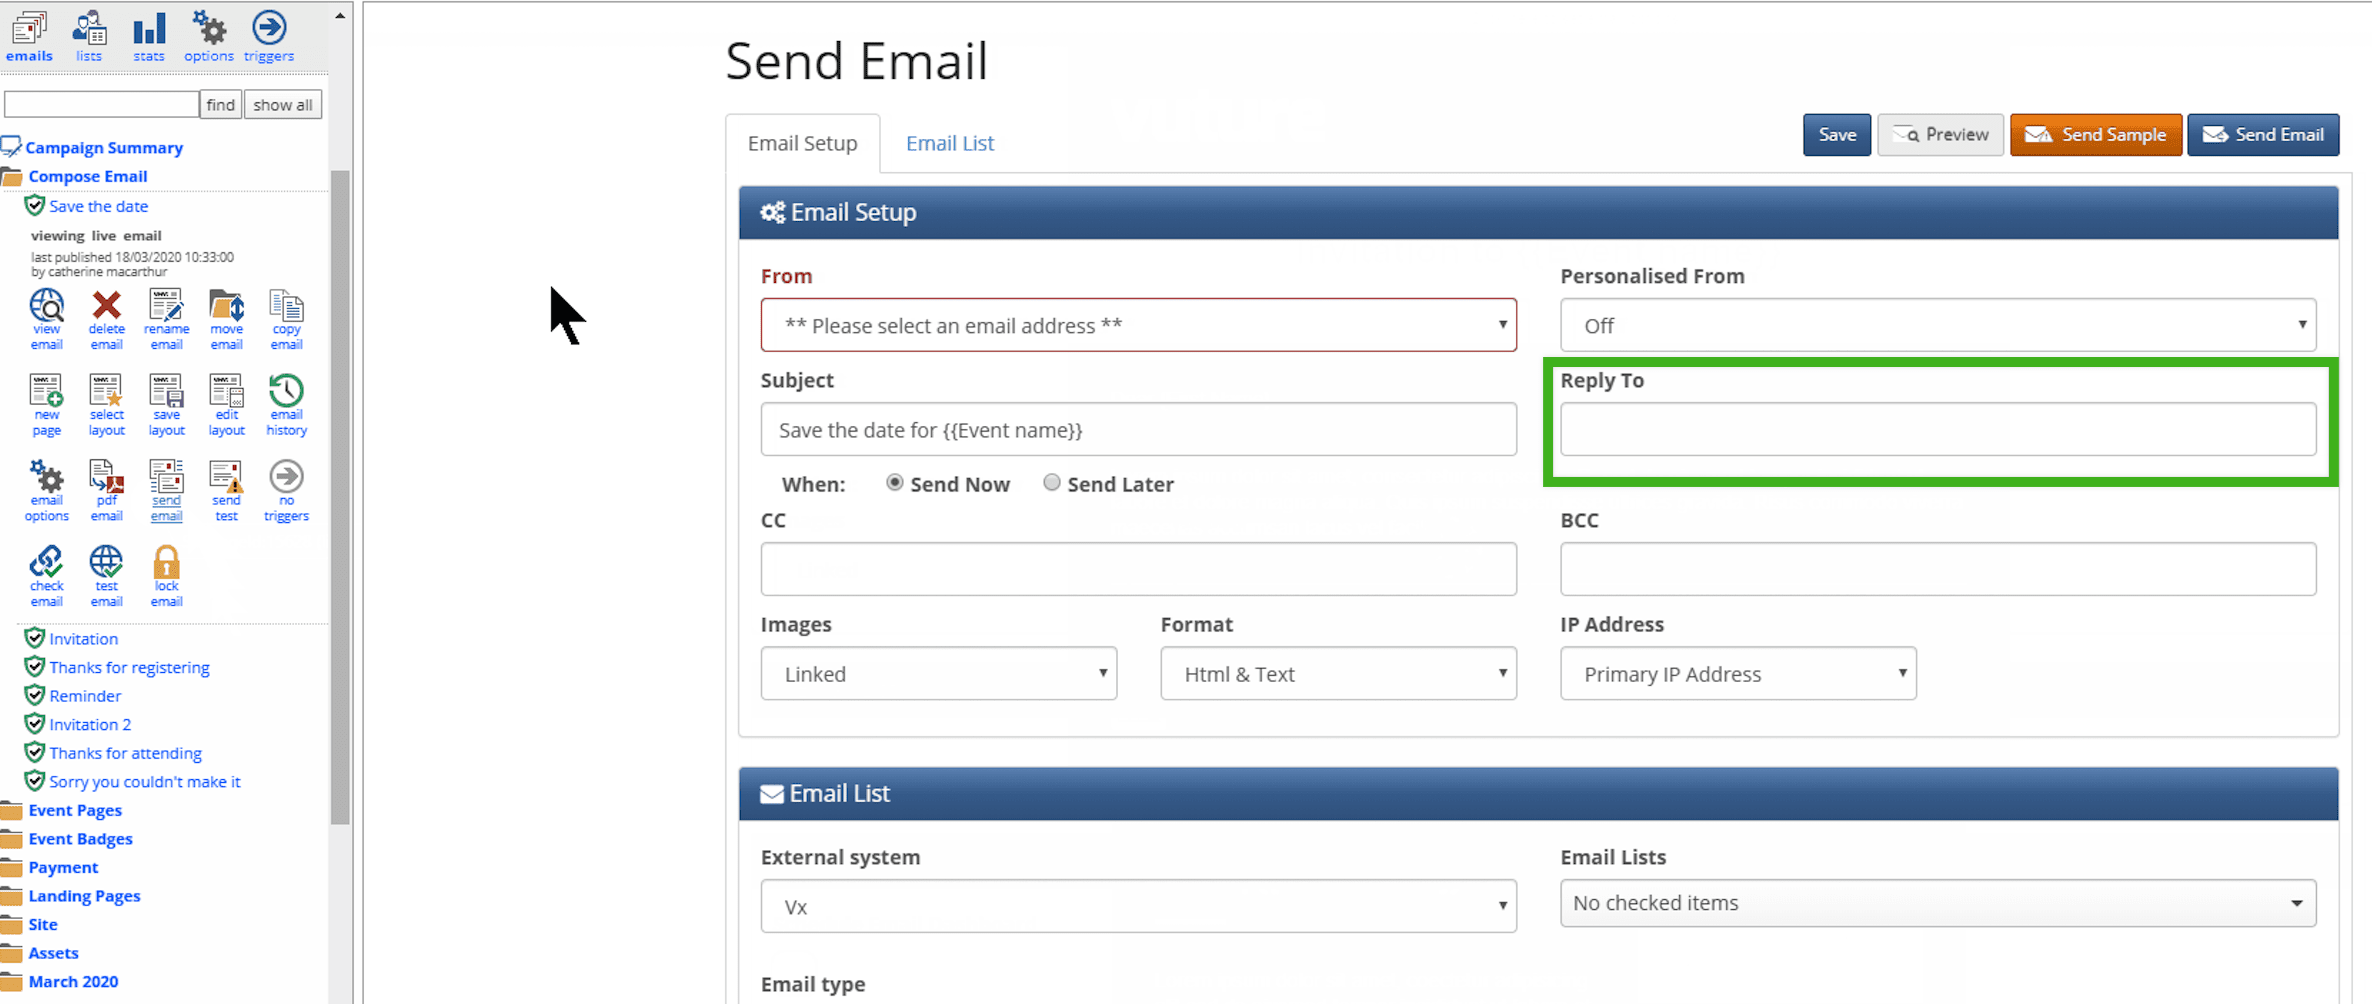
Task: Open the Event Pages folder
Action: click(75, 810)
